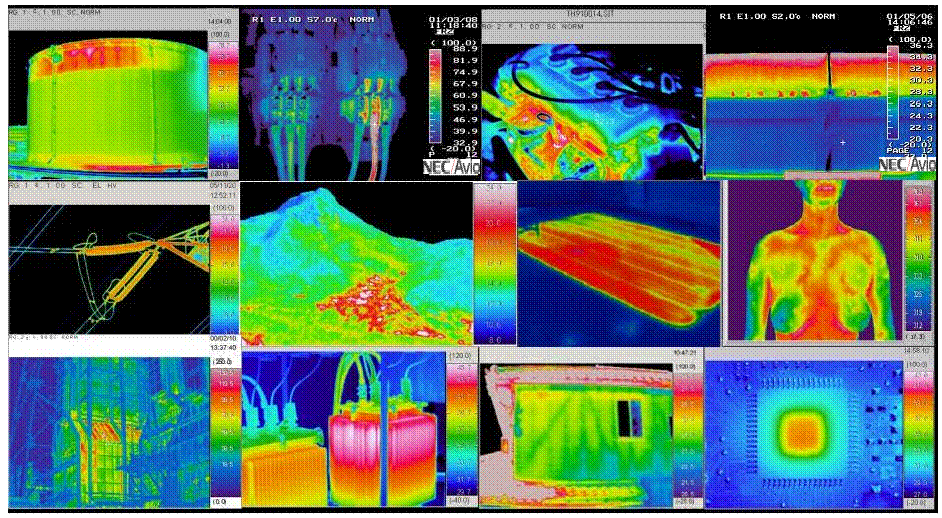Open the car engine thermal image
The width and height of the screenshot is (942, 518).
[x=592, y=111]
